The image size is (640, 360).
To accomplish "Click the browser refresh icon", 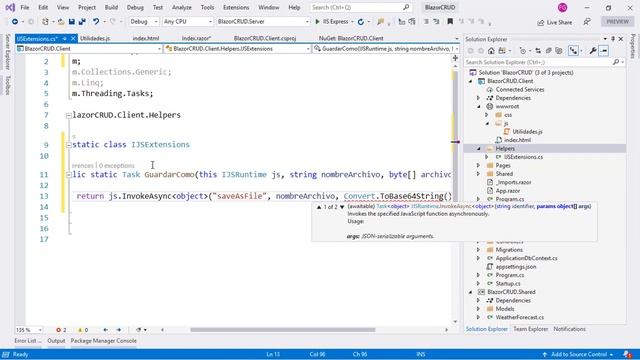I will [361, 22].
